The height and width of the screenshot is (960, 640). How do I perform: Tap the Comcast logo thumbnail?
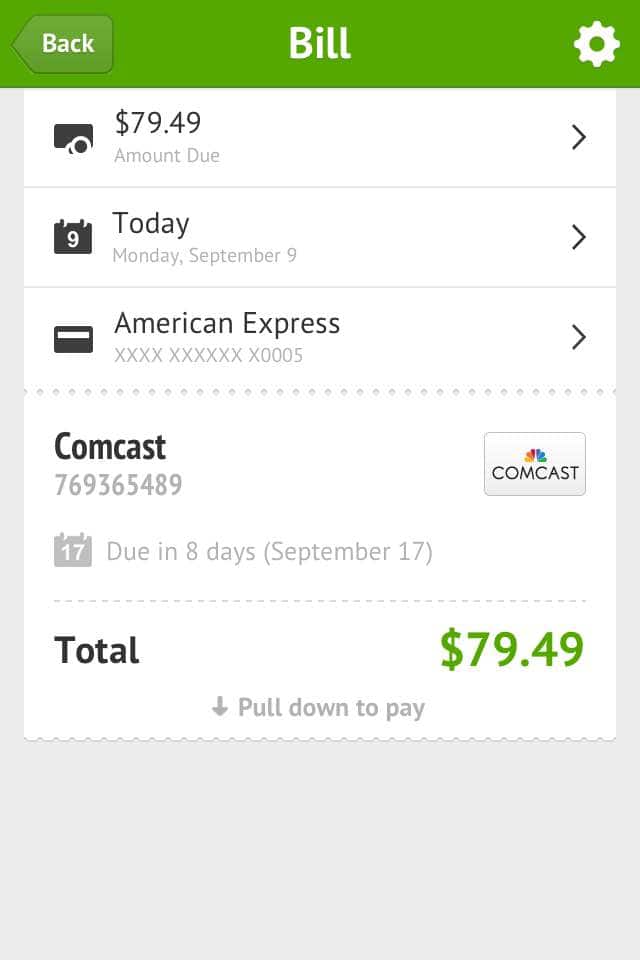click(x=535, y=464)
